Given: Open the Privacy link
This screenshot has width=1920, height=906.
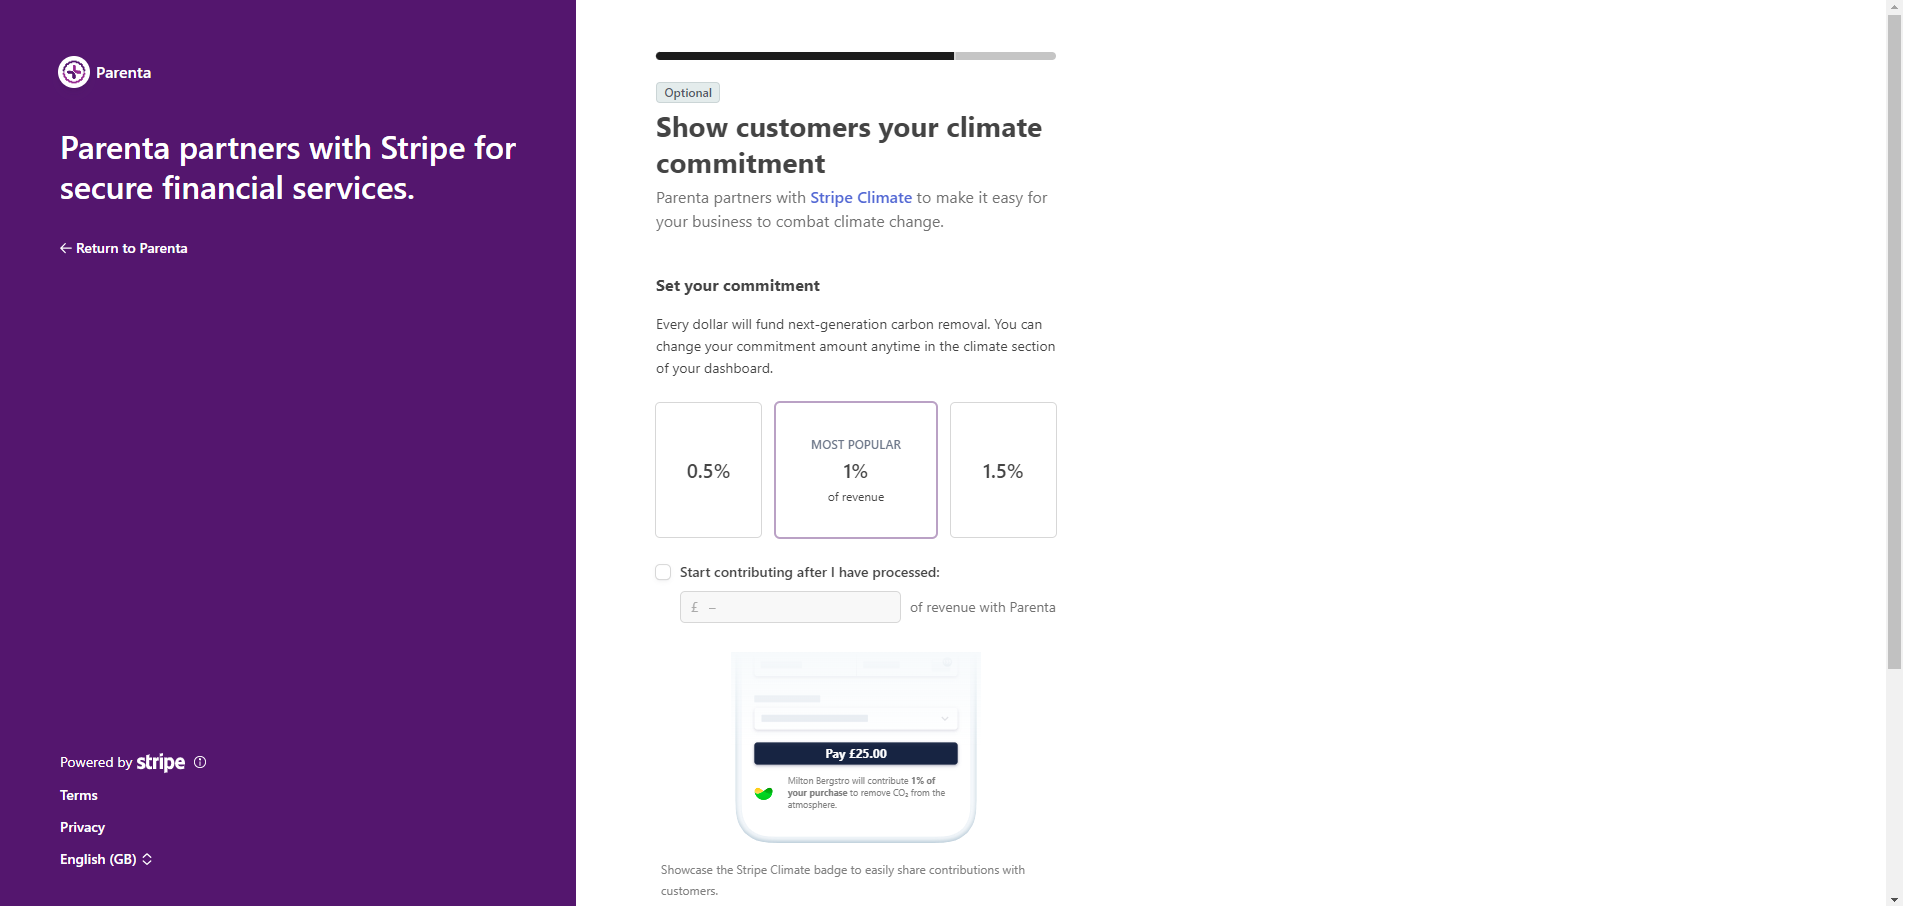Looking at the screenshot, I should [82, 827].
